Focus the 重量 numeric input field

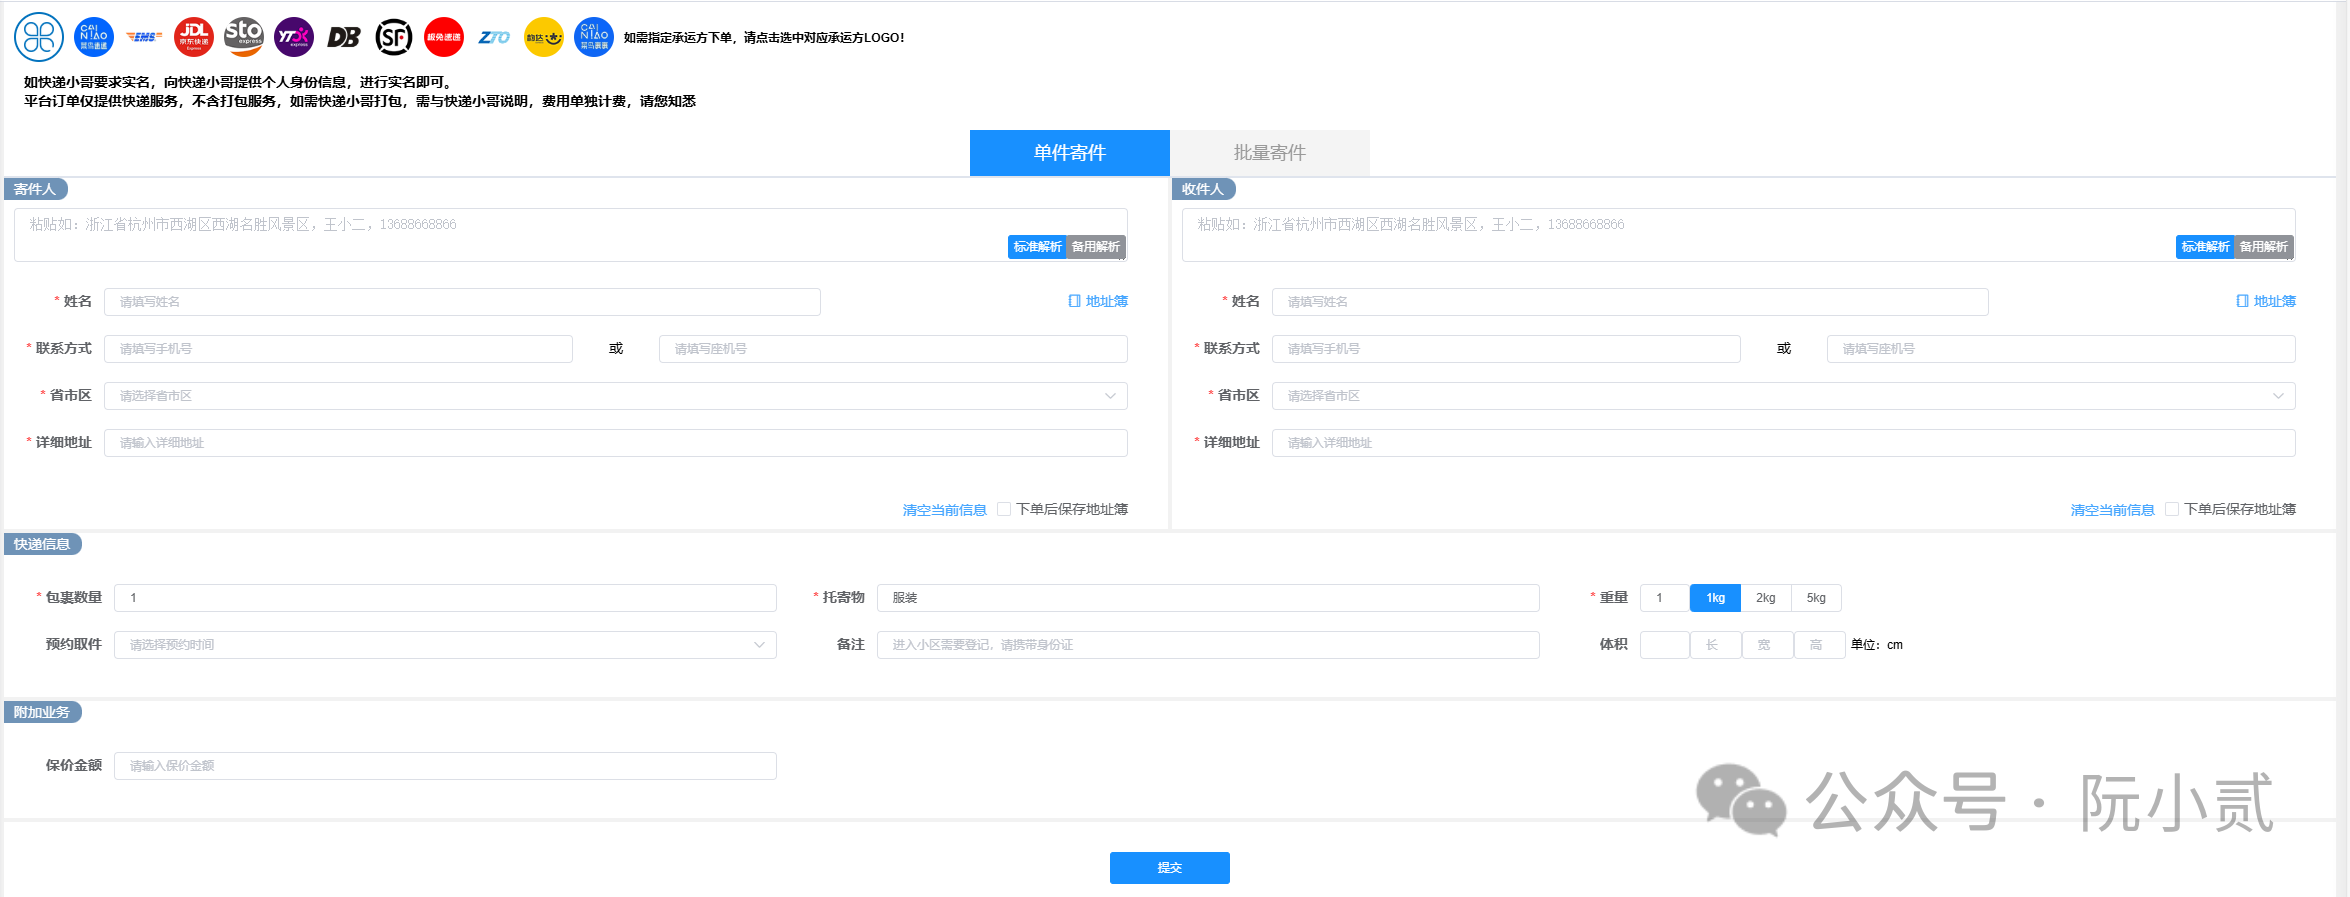pyautogui.click(x=1665, y=598)
